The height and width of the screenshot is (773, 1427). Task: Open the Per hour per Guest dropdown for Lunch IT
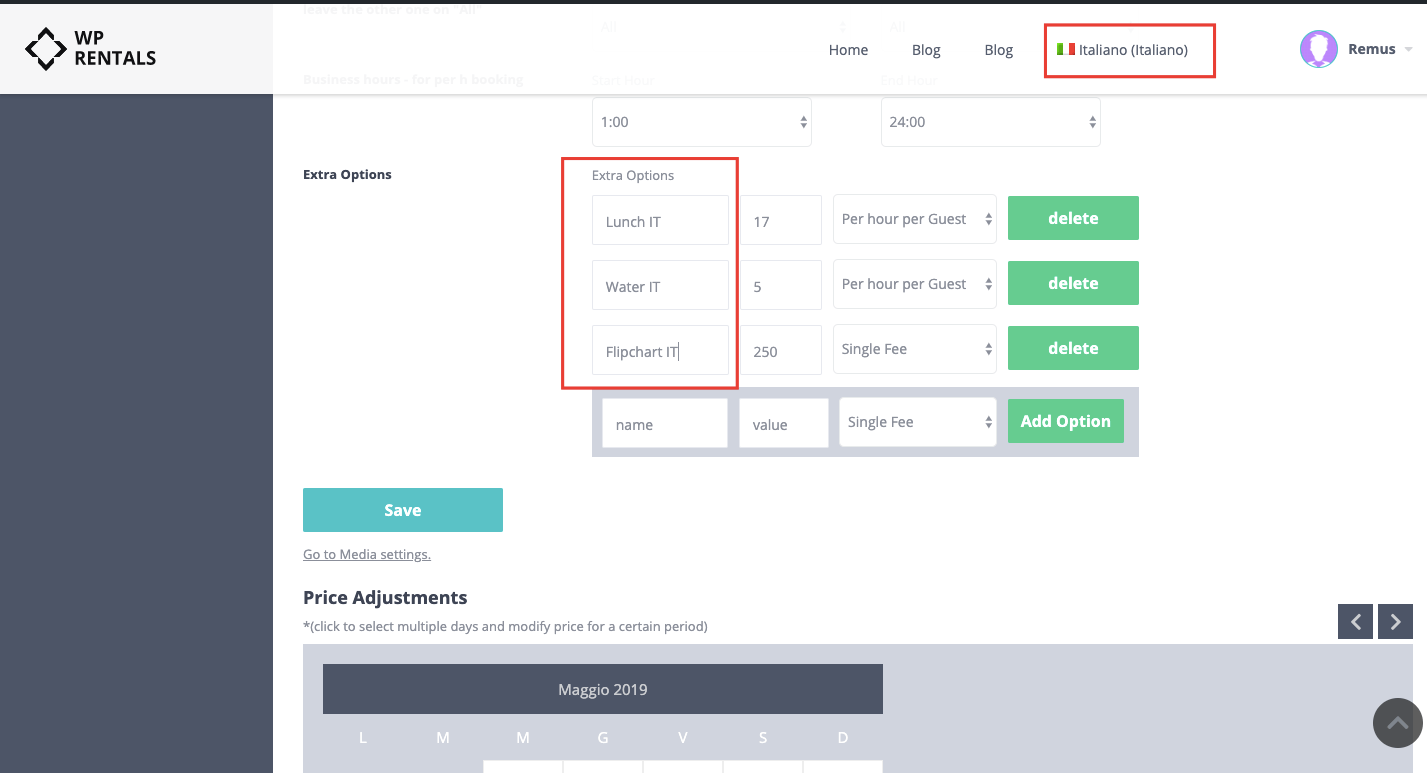point(913,218)
